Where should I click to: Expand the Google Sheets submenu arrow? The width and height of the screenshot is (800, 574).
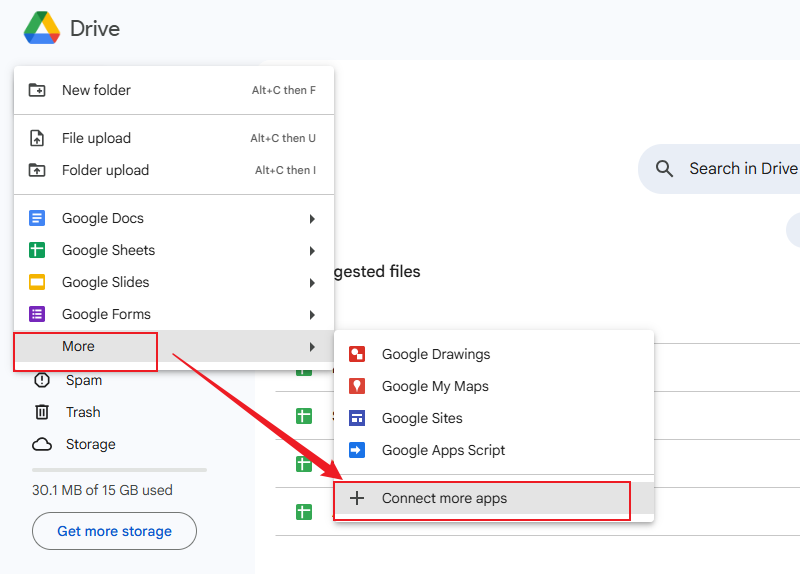[312, 251]
